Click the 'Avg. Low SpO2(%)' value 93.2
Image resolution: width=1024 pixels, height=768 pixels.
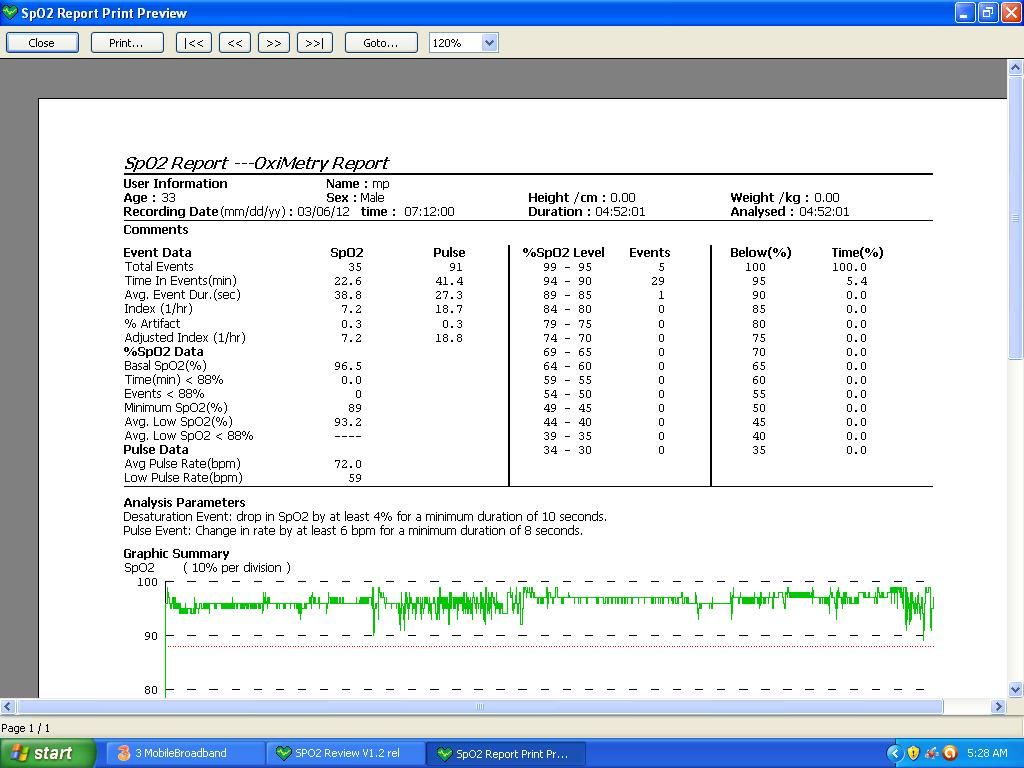point(347,423)
